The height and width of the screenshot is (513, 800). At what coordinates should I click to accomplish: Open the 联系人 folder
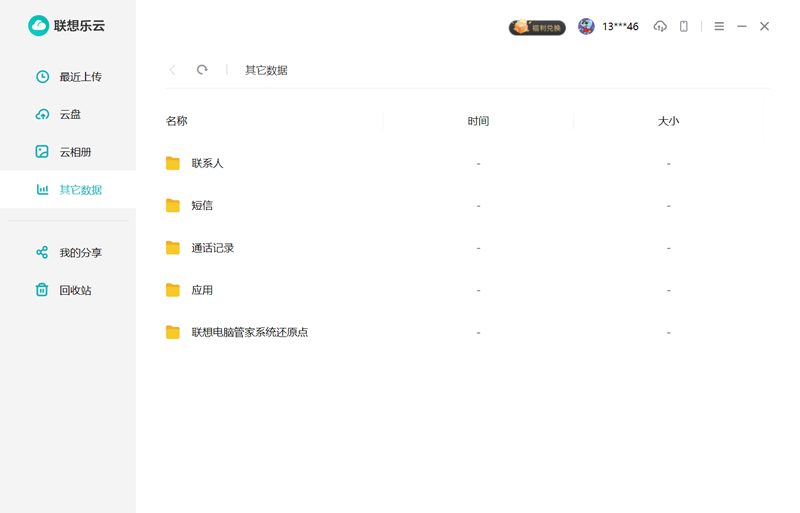click(x=207, y=163)
